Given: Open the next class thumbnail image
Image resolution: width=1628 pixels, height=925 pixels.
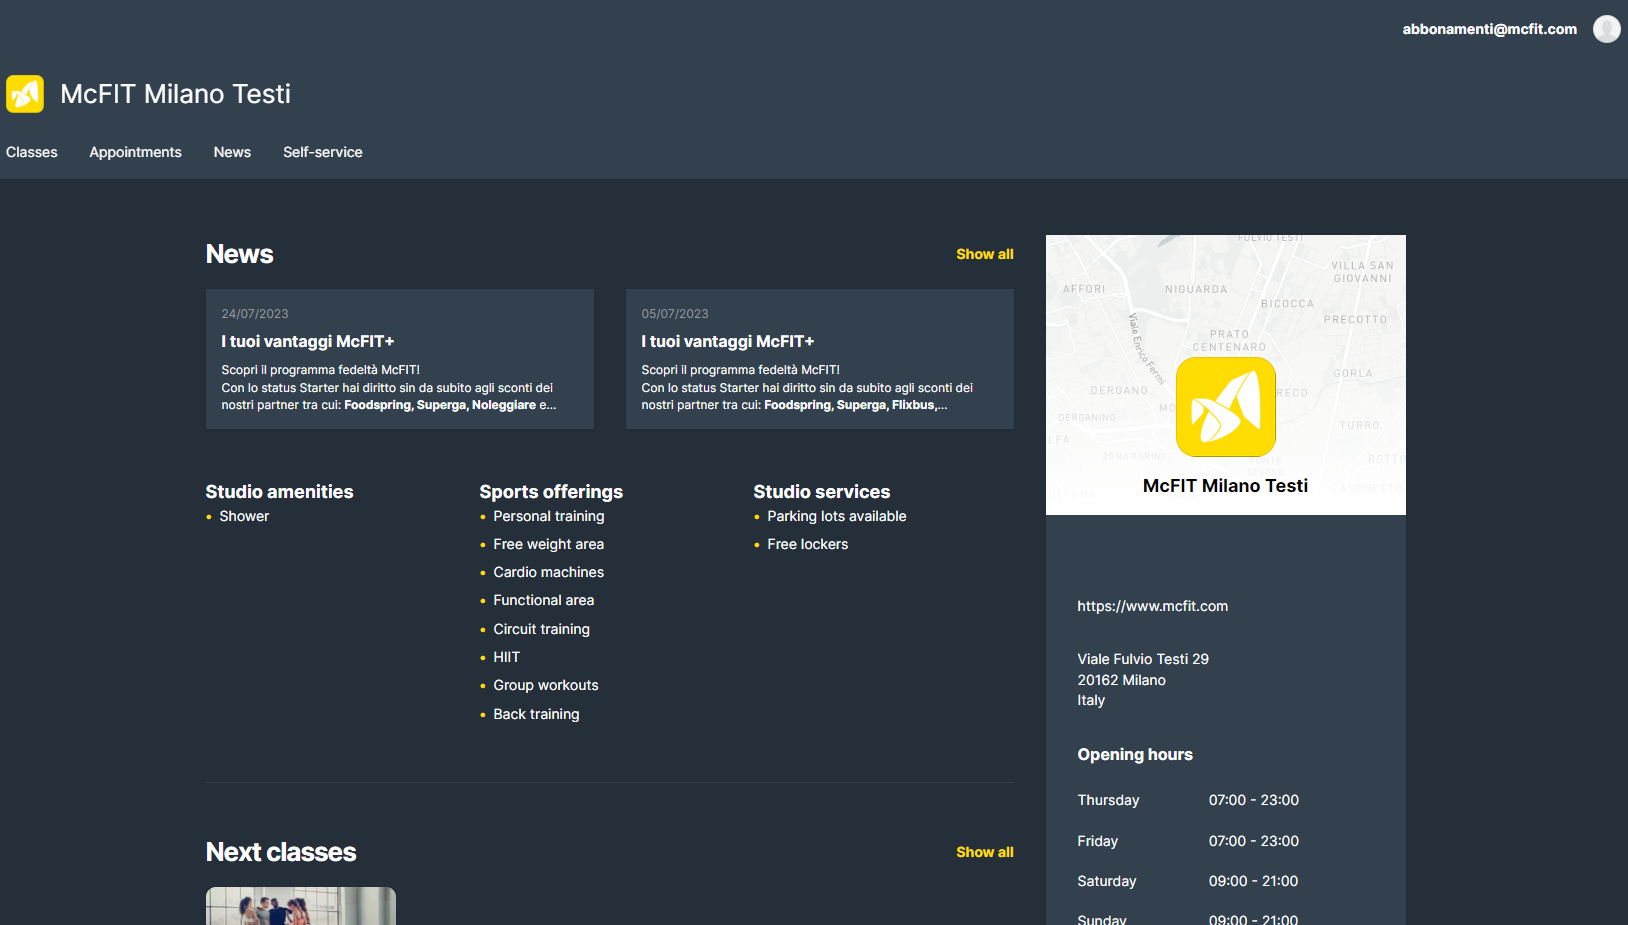Looking at the screenshot, I should (301, 906).
